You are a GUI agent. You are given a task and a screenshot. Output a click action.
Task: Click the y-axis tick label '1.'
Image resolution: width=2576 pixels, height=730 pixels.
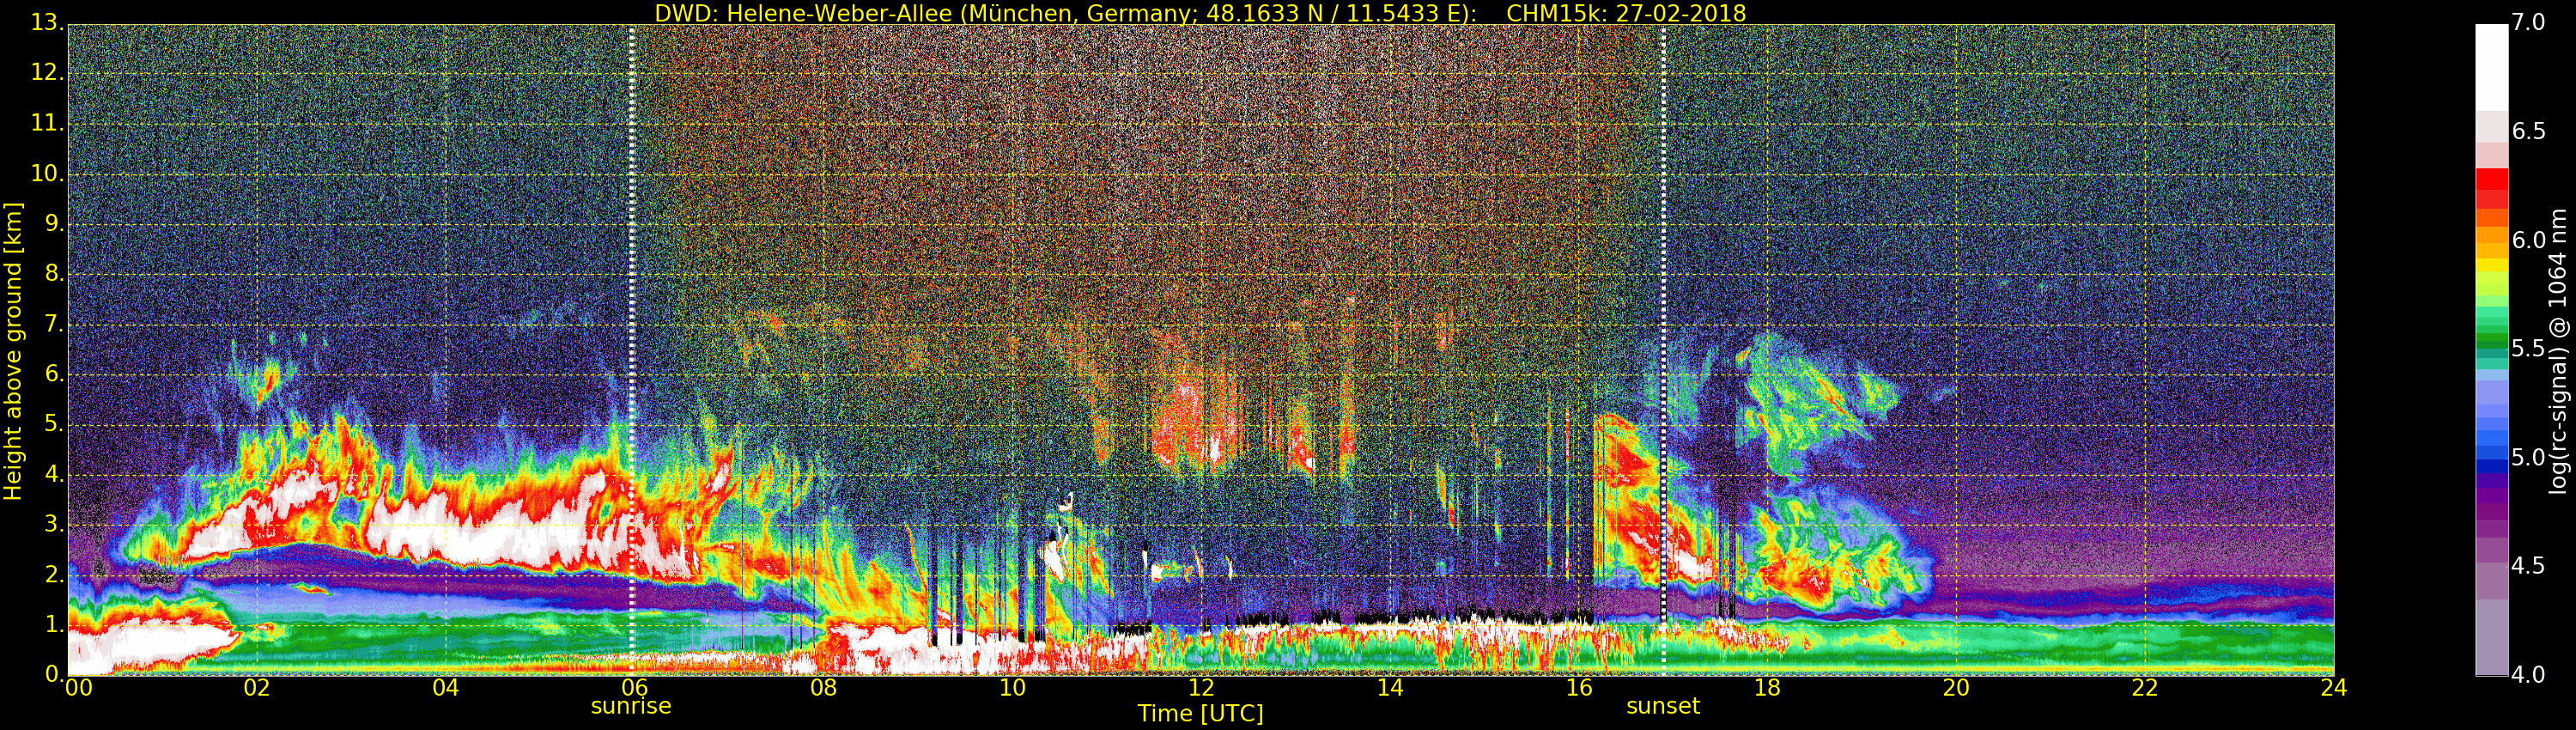coord(55,624)
